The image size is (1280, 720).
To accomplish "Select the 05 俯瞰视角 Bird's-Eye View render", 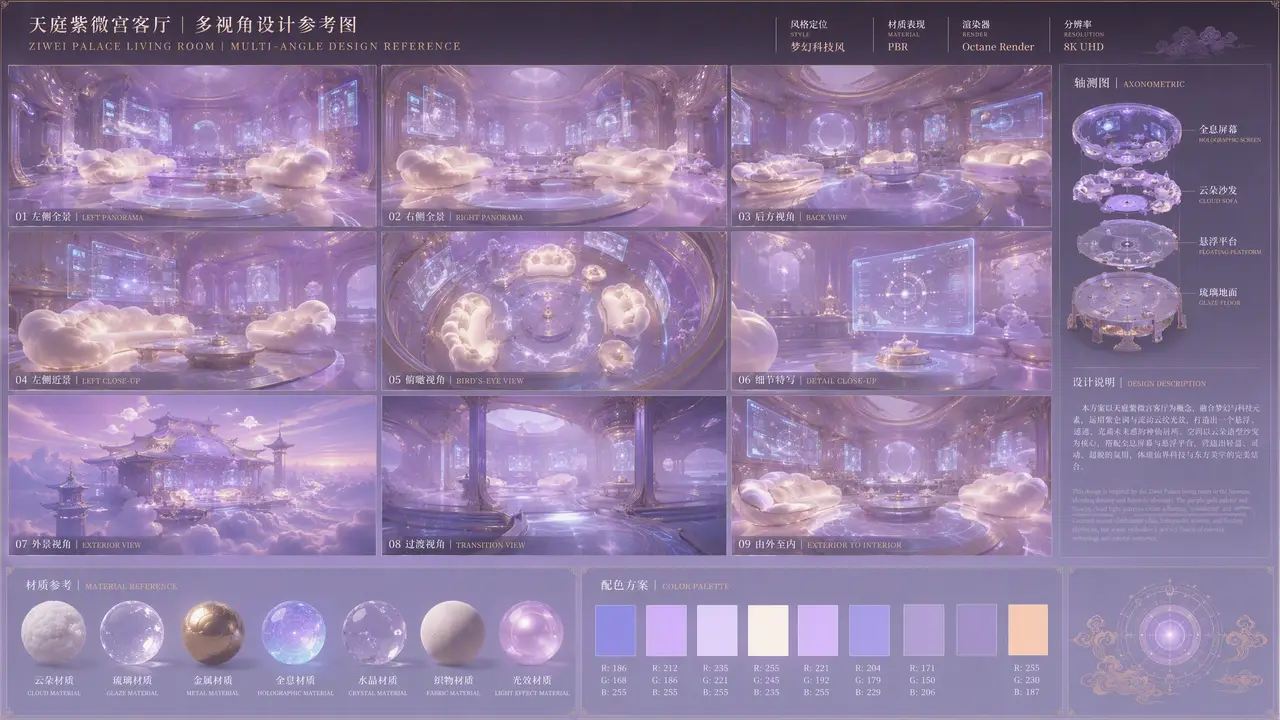I will click(554, 311).
